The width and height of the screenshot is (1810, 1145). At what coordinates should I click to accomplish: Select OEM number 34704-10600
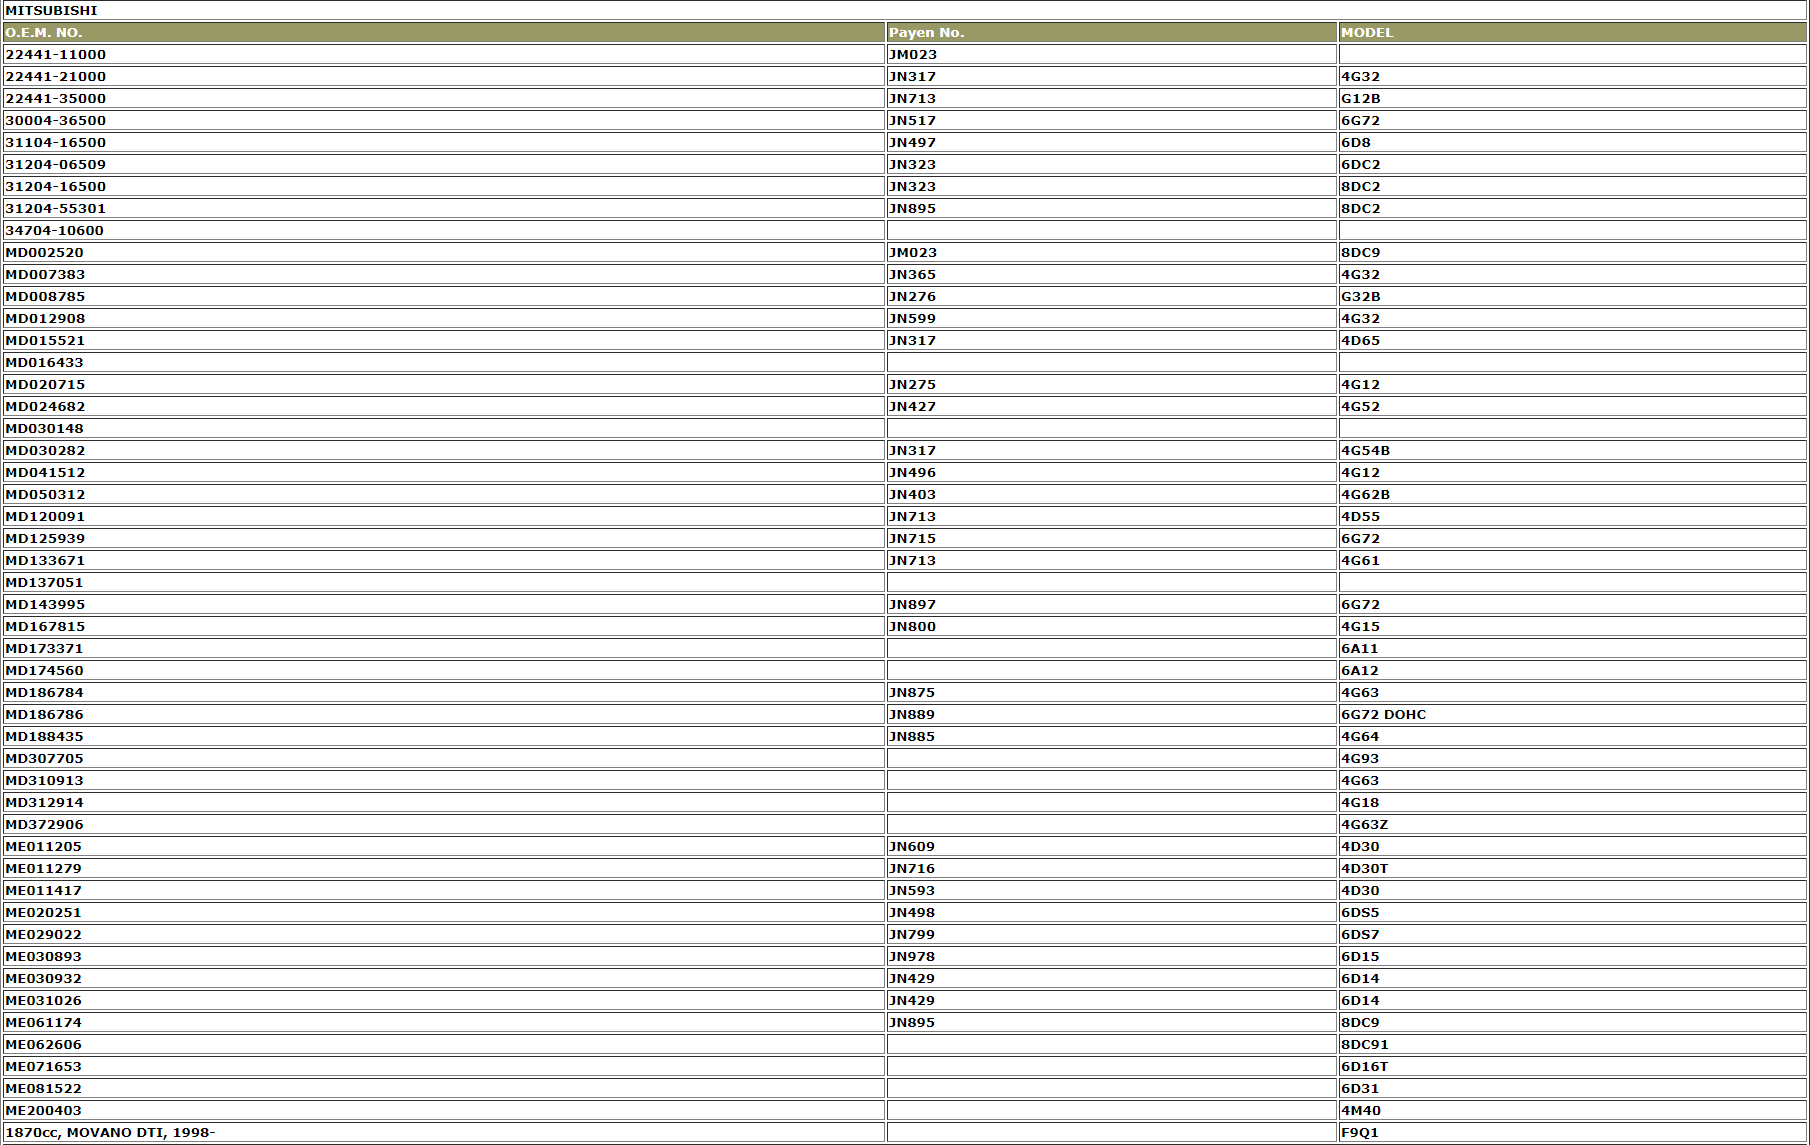click(x=444, y=230)
